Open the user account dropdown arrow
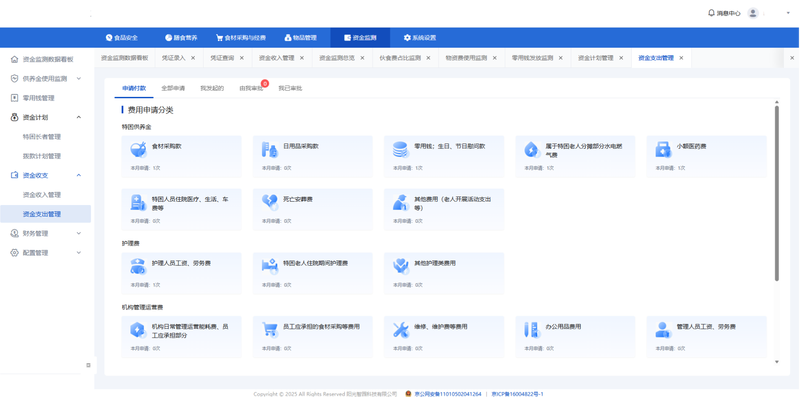 coord(788,13)
